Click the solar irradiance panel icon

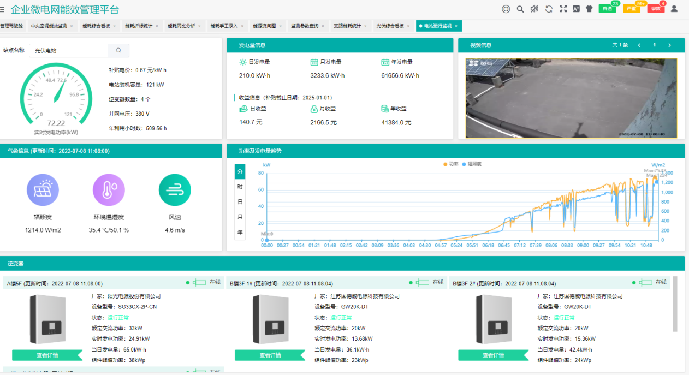point(43,190)
